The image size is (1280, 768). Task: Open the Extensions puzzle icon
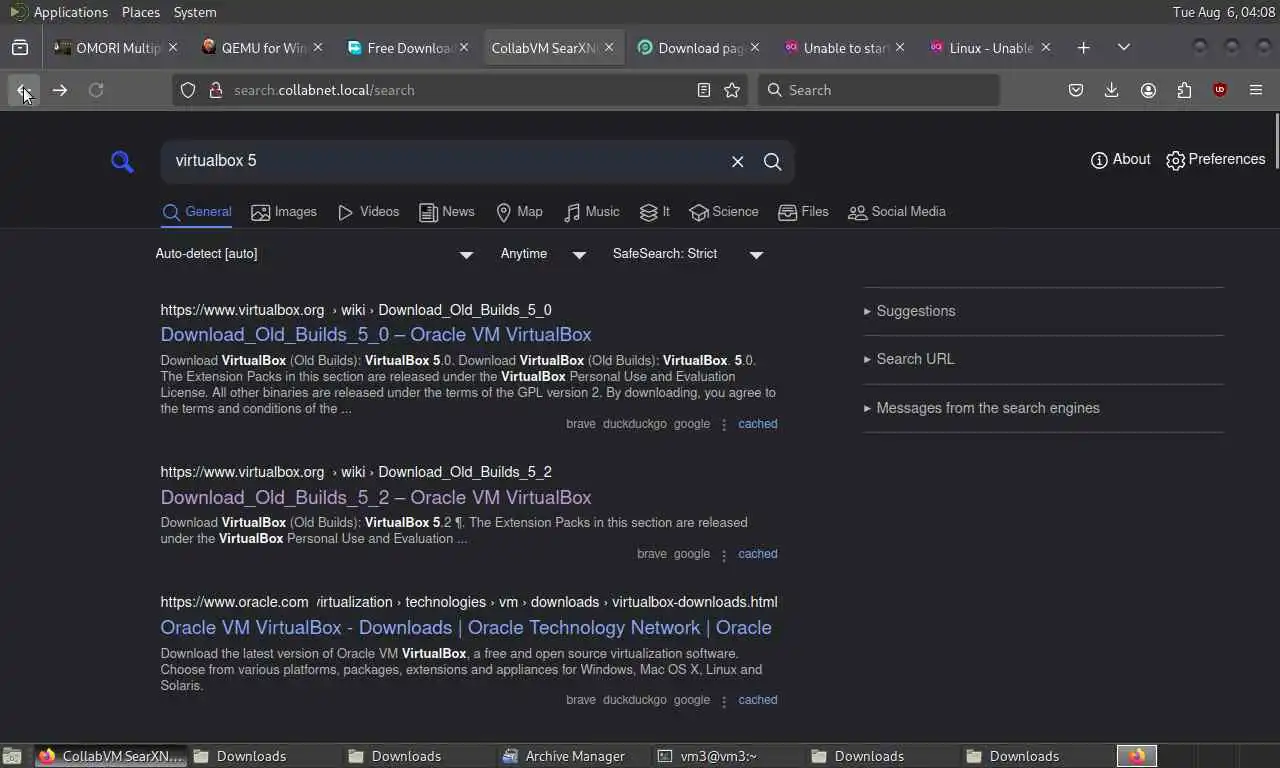click(1184, 90)
